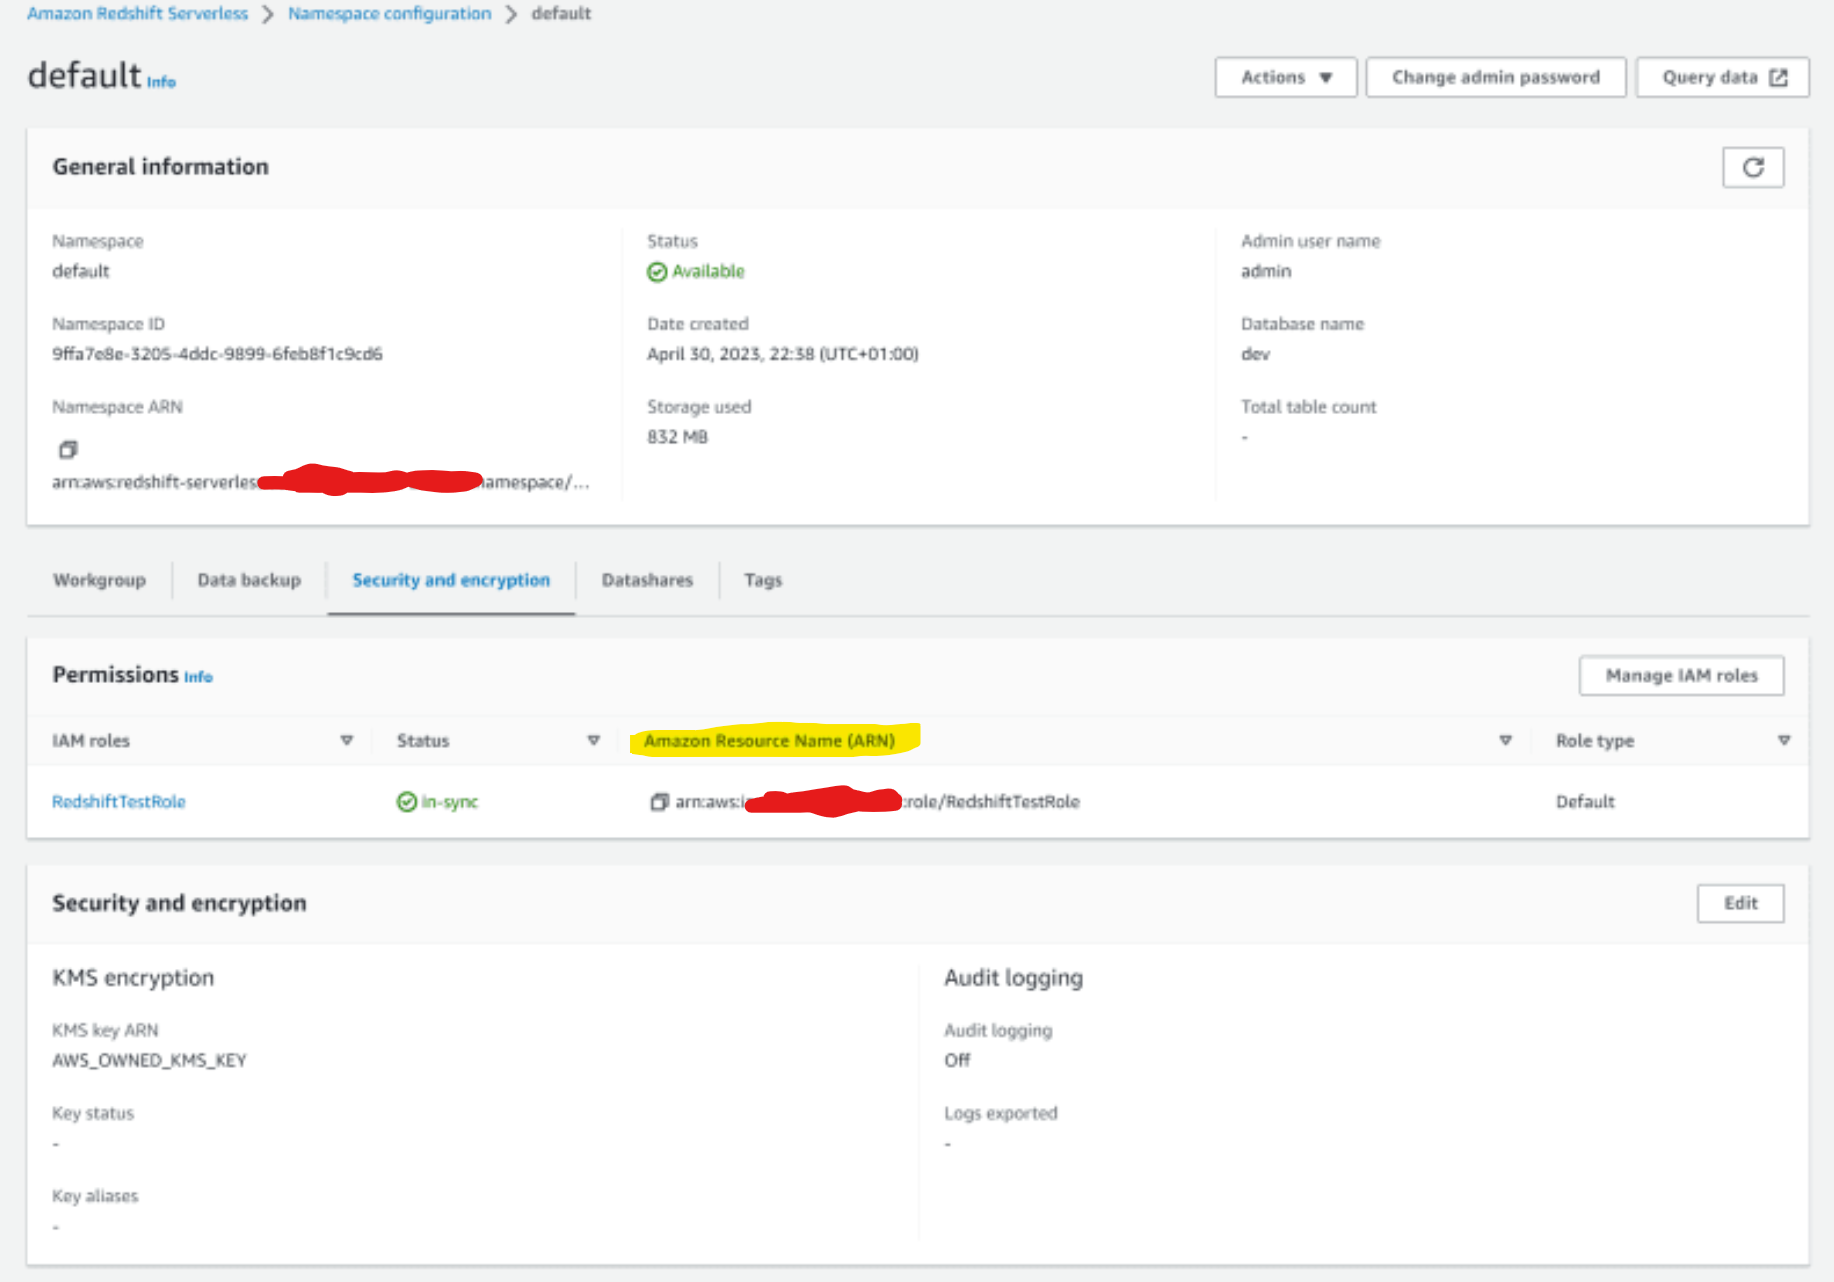
Task: Click the Role type column header
Action: [1595, 741]
